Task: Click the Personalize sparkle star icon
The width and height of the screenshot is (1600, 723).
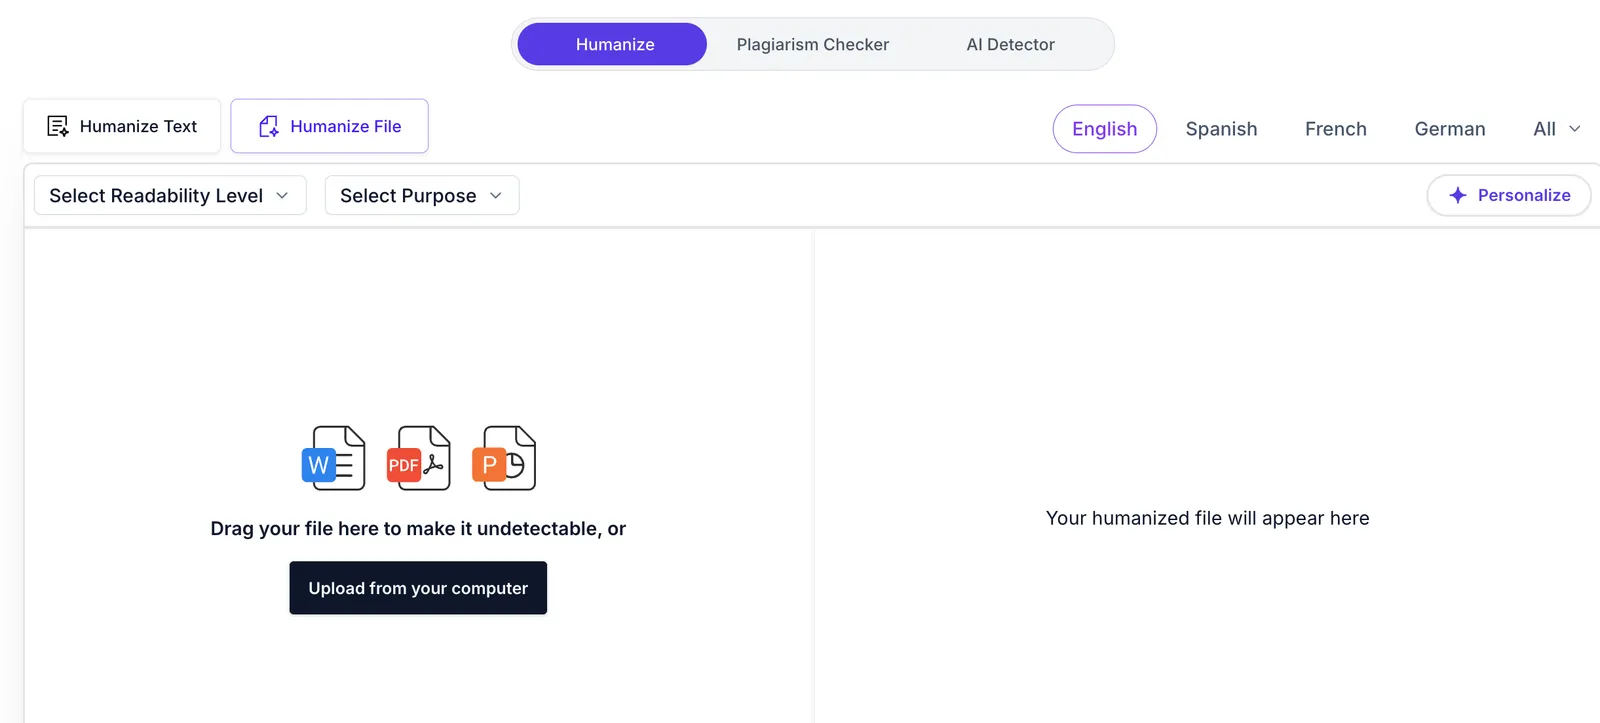Action: [x=1457, y=195]
